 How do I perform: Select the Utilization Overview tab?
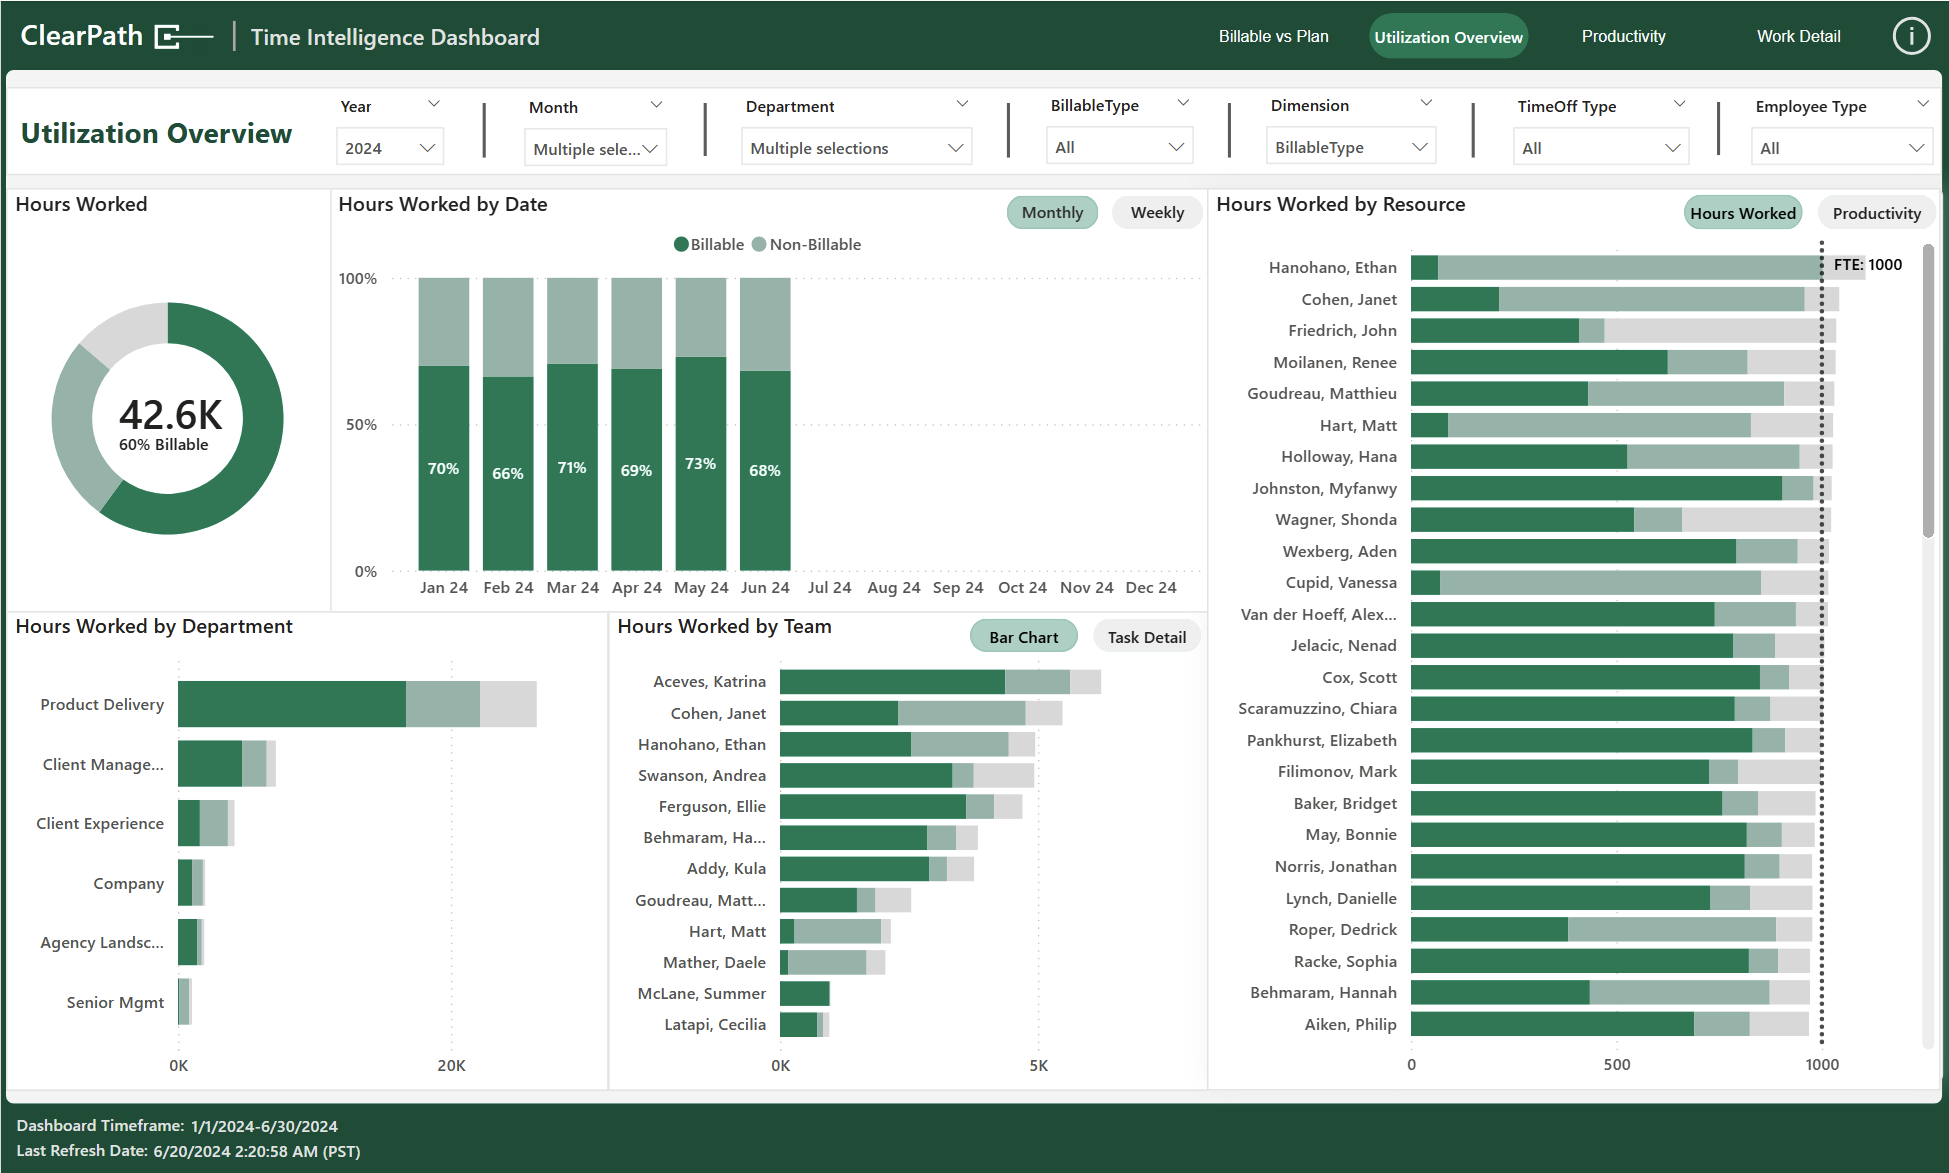point(1448,37)
